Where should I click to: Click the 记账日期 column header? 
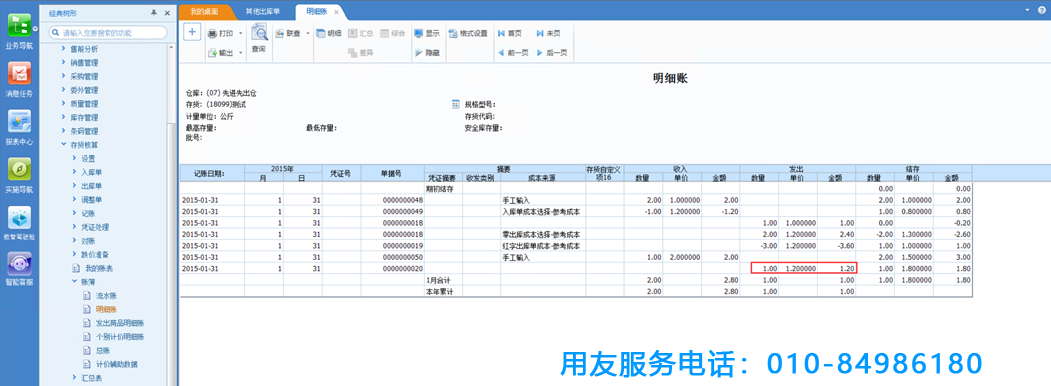212,174
